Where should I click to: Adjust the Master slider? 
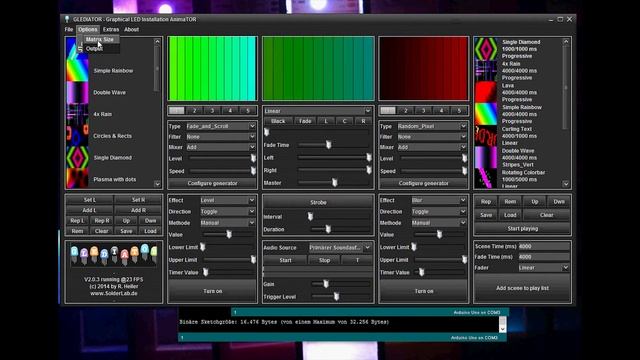(334, 183)
